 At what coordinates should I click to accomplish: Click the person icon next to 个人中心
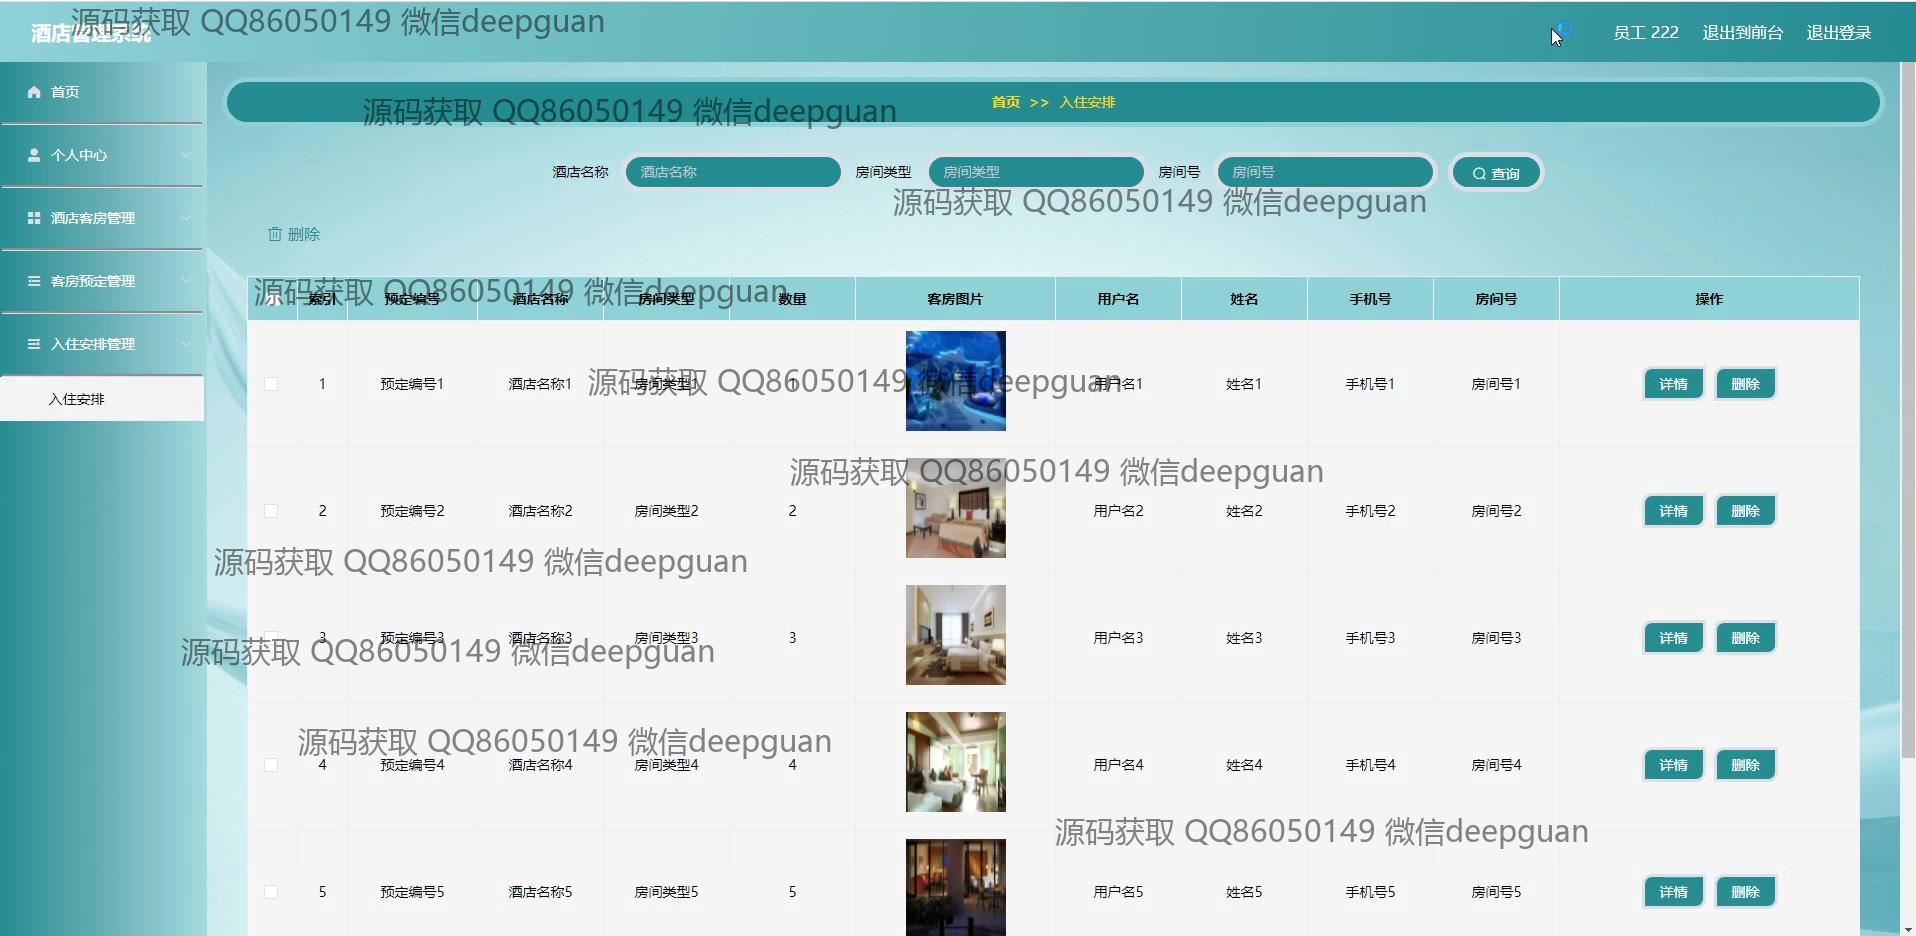pyautogui.click(x=33, y=155)
